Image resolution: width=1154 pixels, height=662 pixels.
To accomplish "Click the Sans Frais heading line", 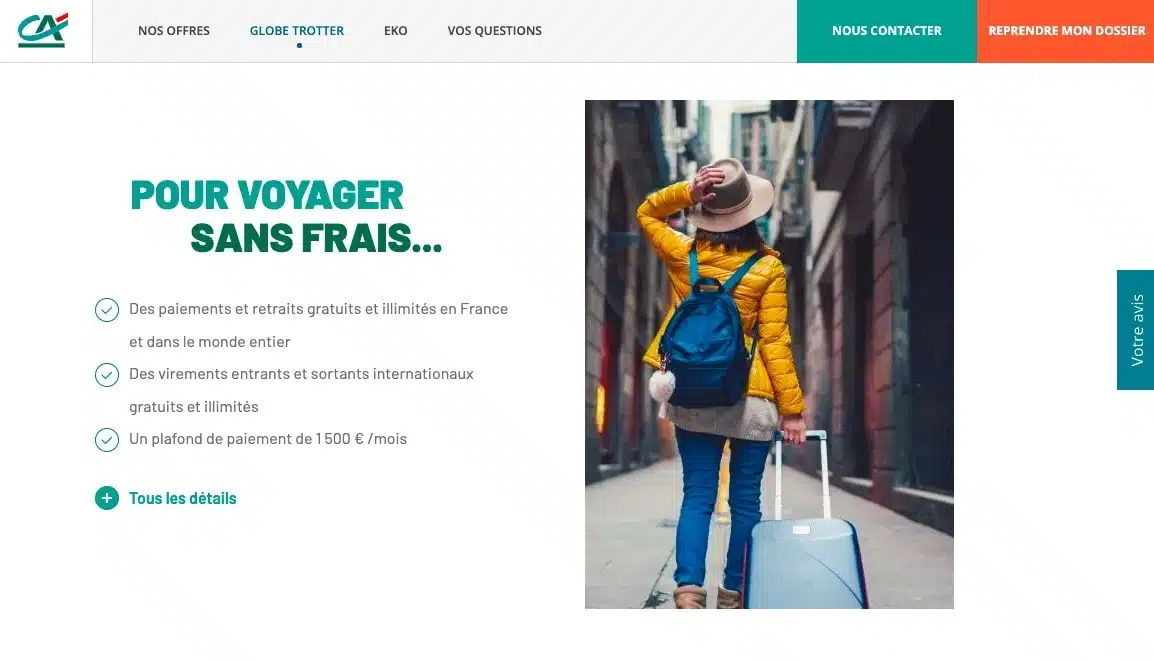I will pos(316,238).
